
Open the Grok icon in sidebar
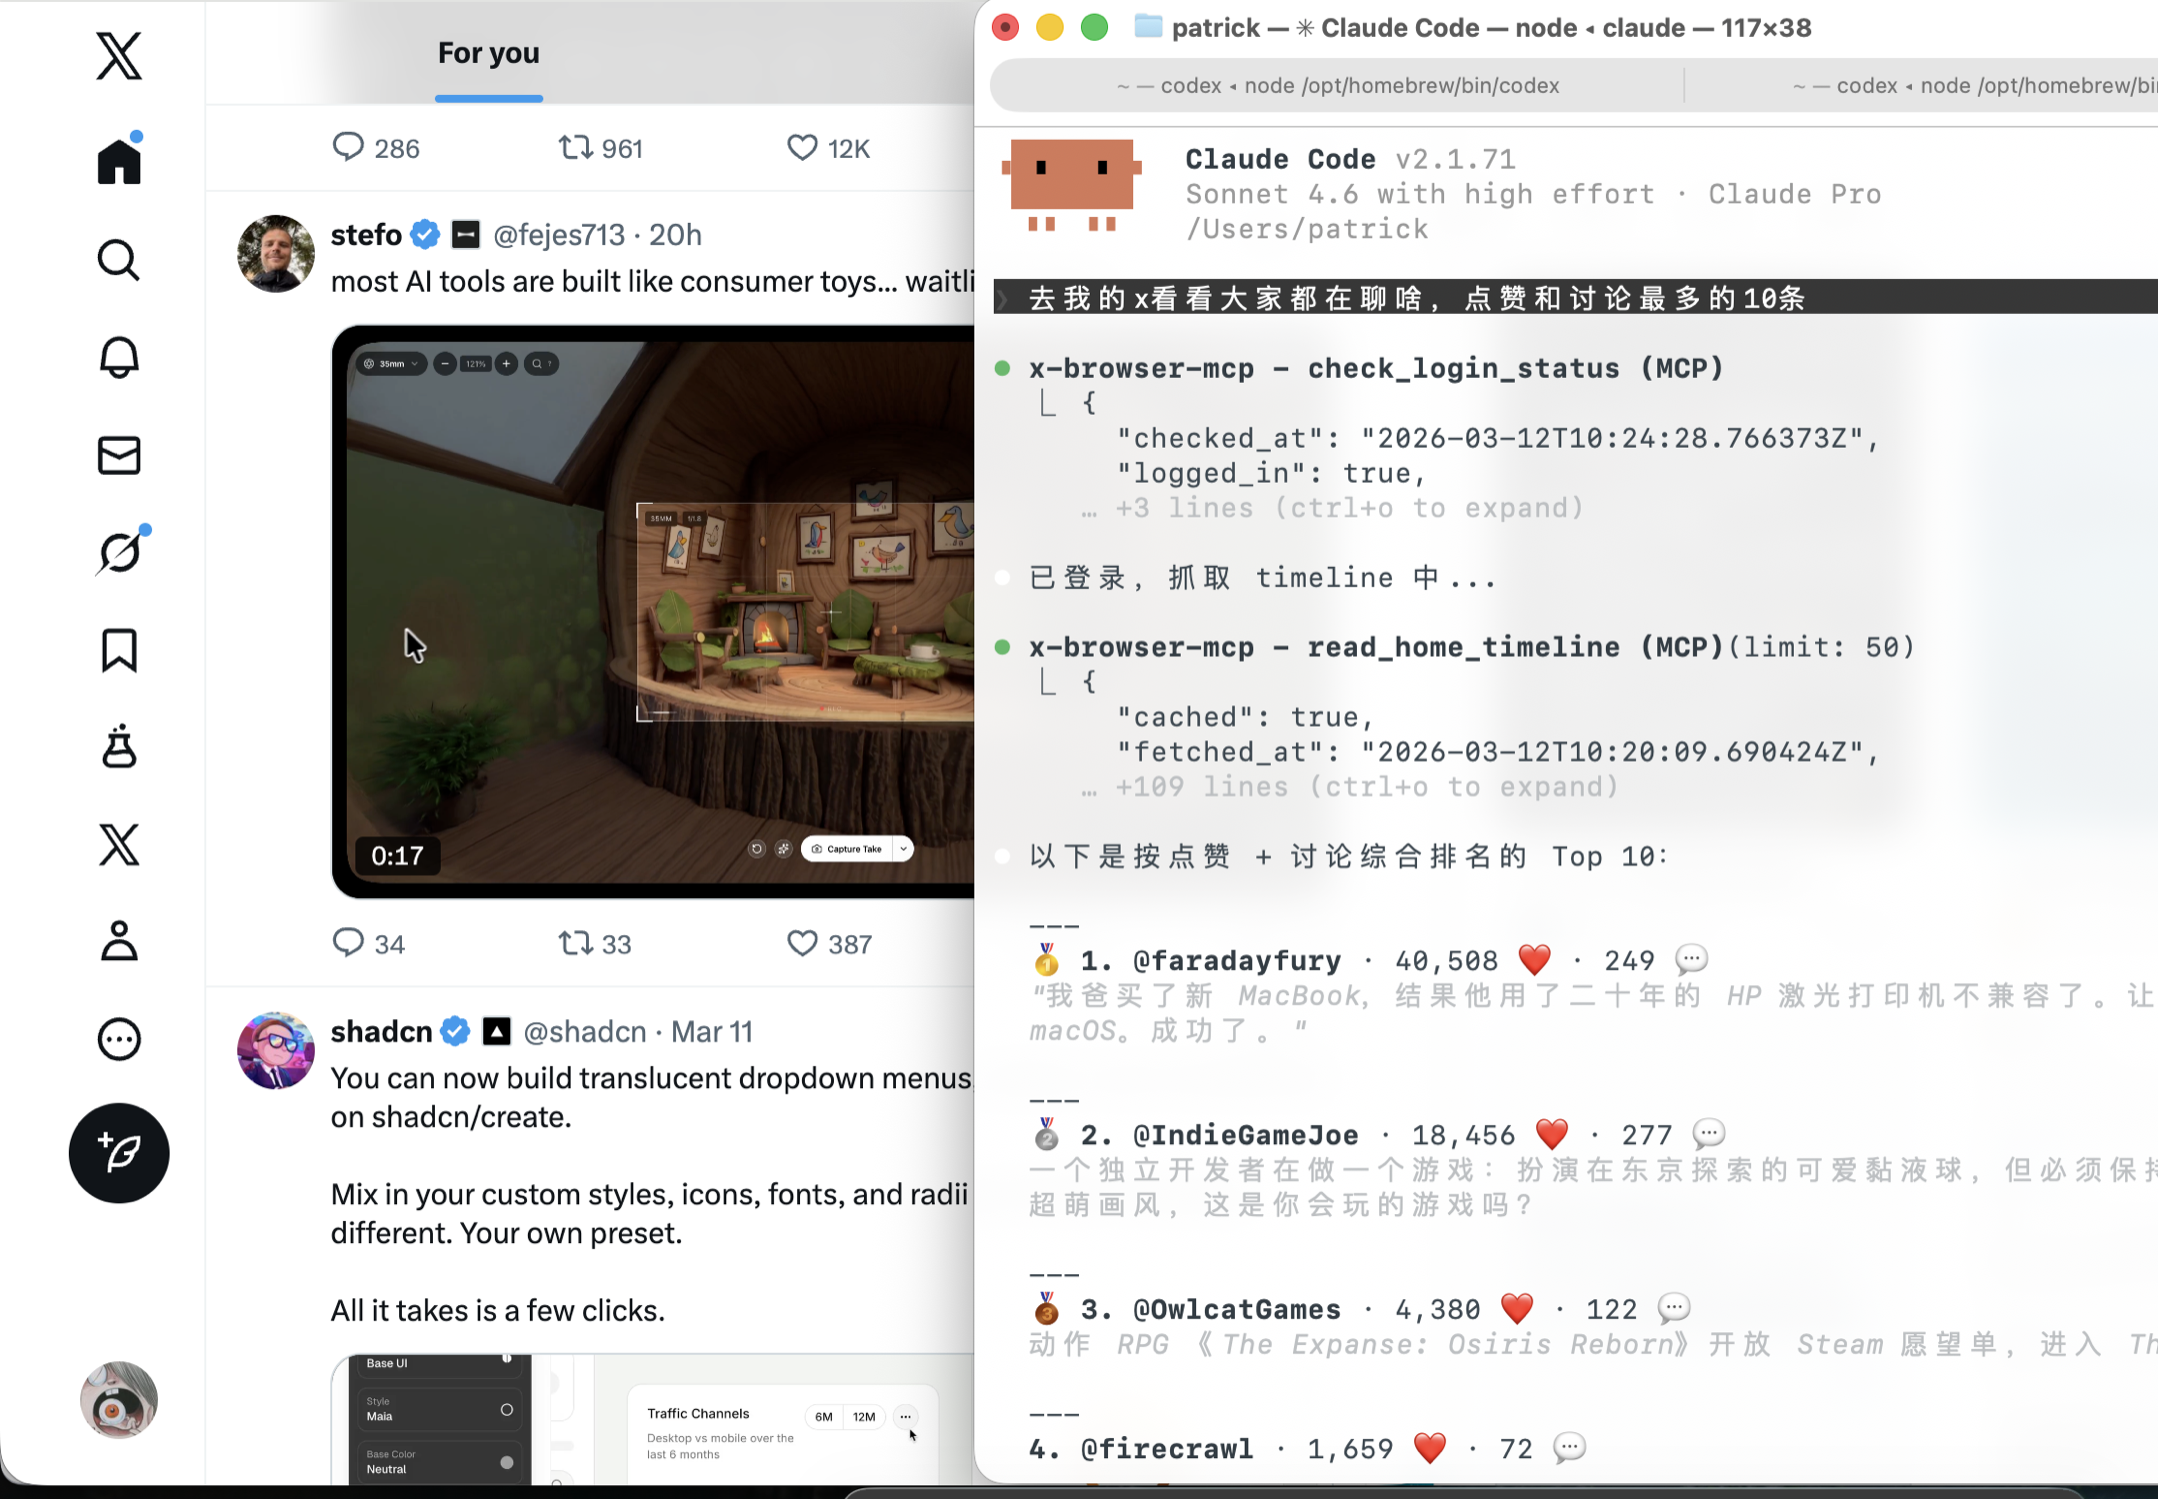119,553
